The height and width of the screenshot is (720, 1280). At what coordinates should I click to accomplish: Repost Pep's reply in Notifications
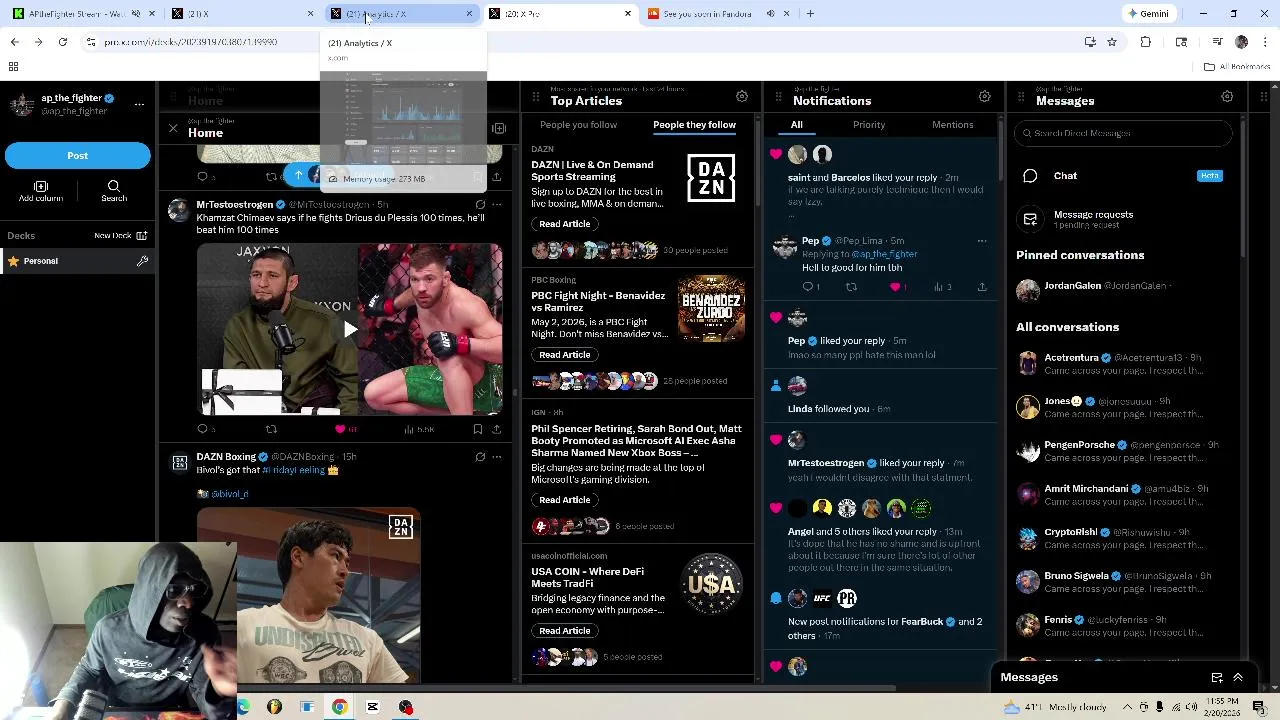coord(851,287)
